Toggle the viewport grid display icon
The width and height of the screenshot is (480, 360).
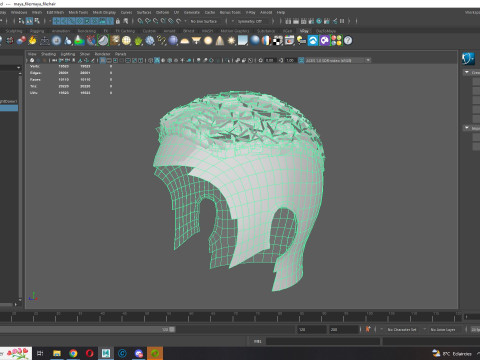[x=103, y=60]
